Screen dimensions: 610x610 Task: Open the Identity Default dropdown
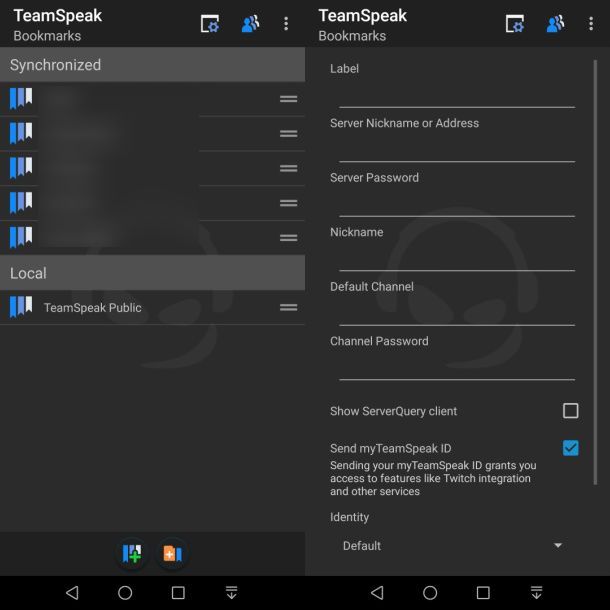[452, 545]
